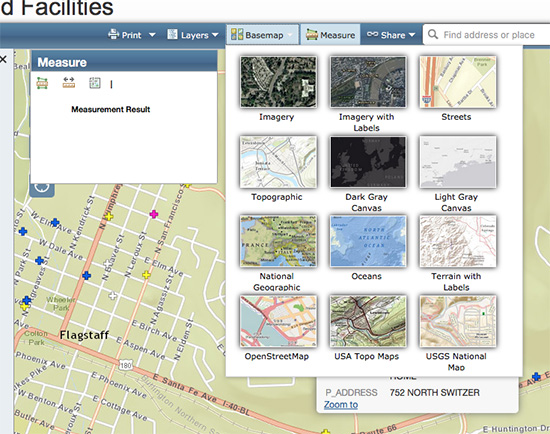Close the left panel with X
This screenshot has width=550, height=434.
click(4, 59)
